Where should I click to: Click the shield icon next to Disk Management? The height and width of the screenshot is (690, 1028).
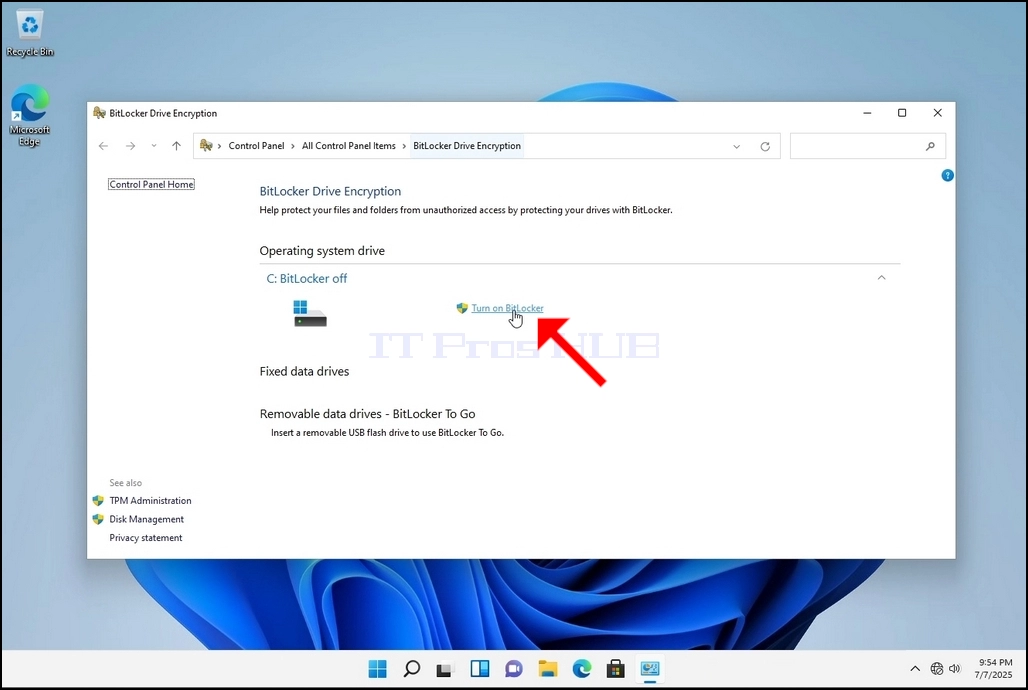tap(98, 519)
